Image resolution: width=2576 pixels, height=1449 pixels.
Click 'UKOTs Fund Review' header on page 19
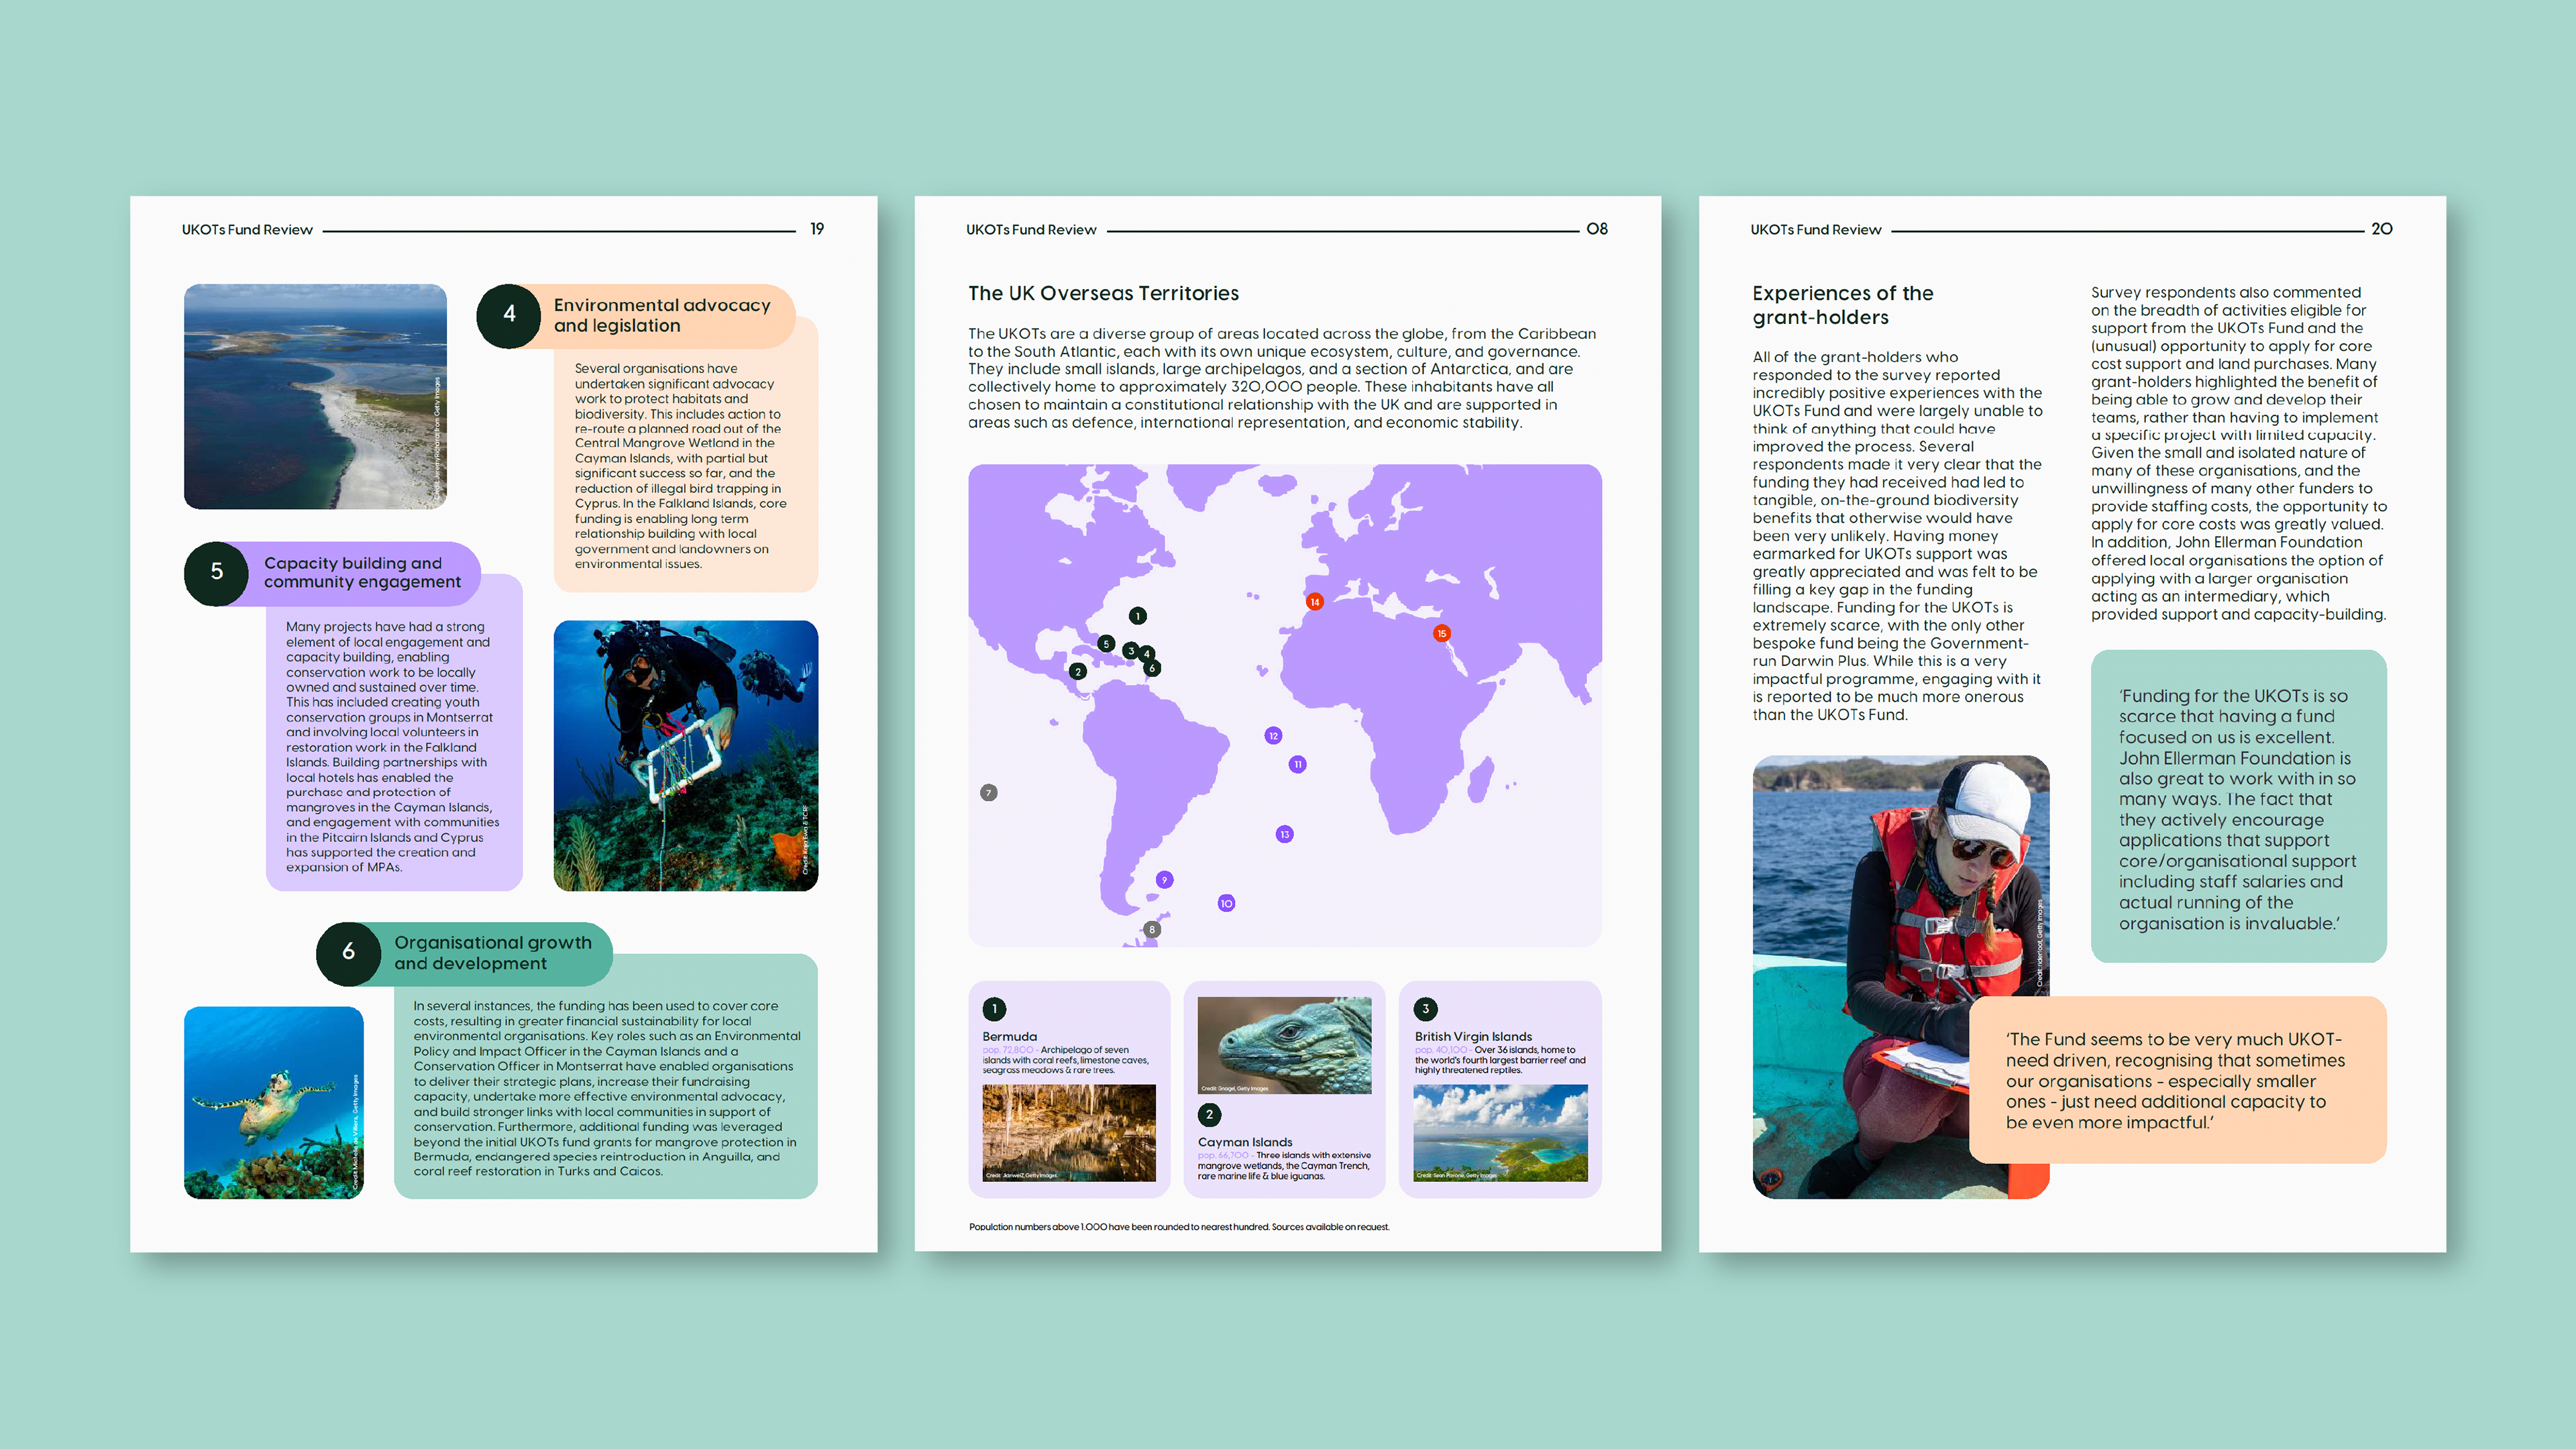pos(247,230)
